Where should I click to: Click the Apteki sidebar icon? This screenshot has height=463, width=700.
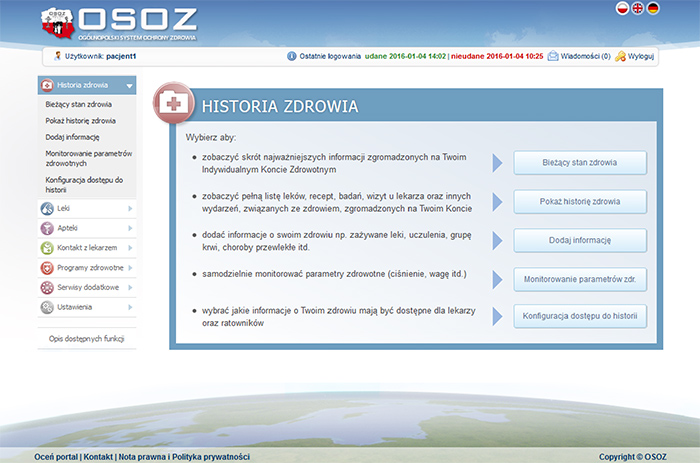(x=47, y=228)
